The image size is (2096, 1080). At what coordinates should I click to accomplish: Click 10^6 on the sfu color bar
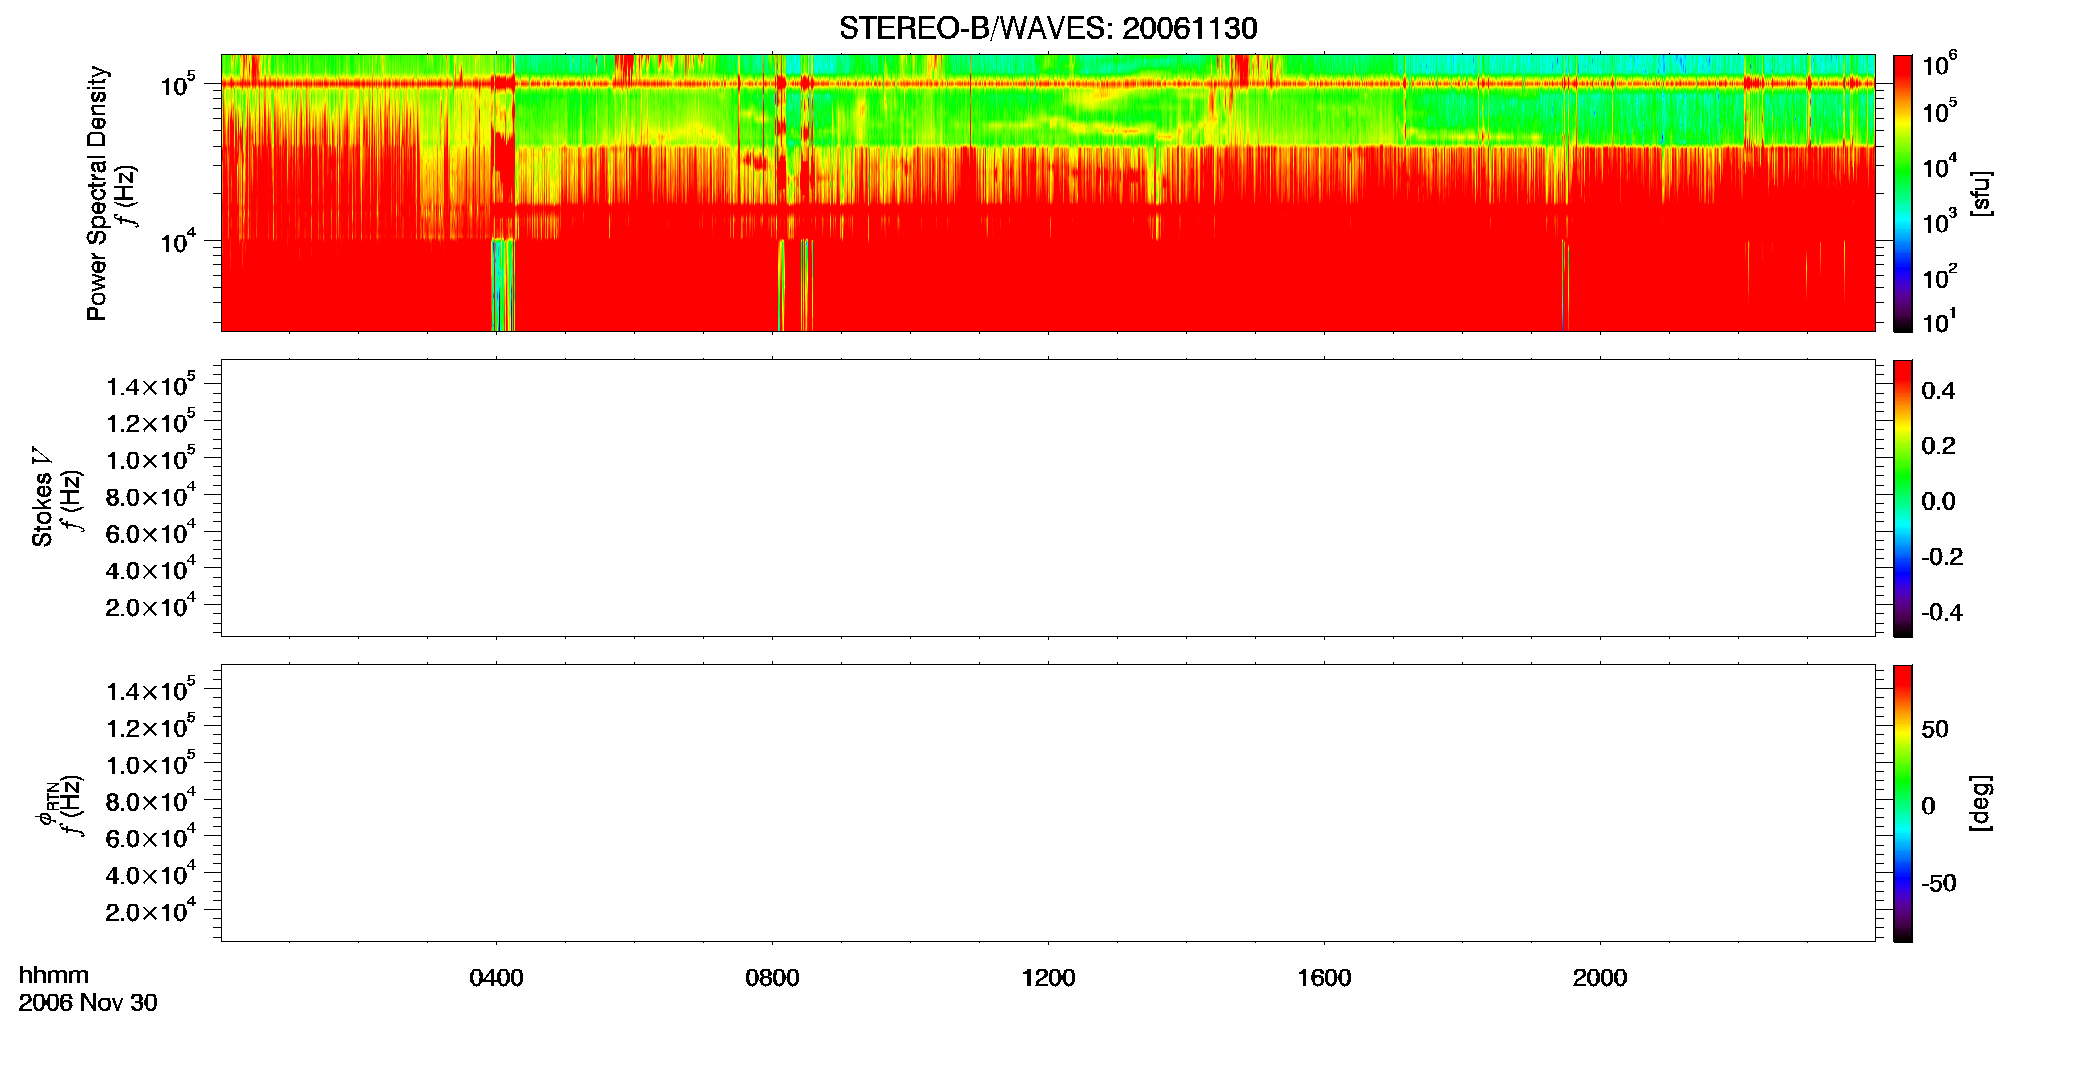point(1939,64)
